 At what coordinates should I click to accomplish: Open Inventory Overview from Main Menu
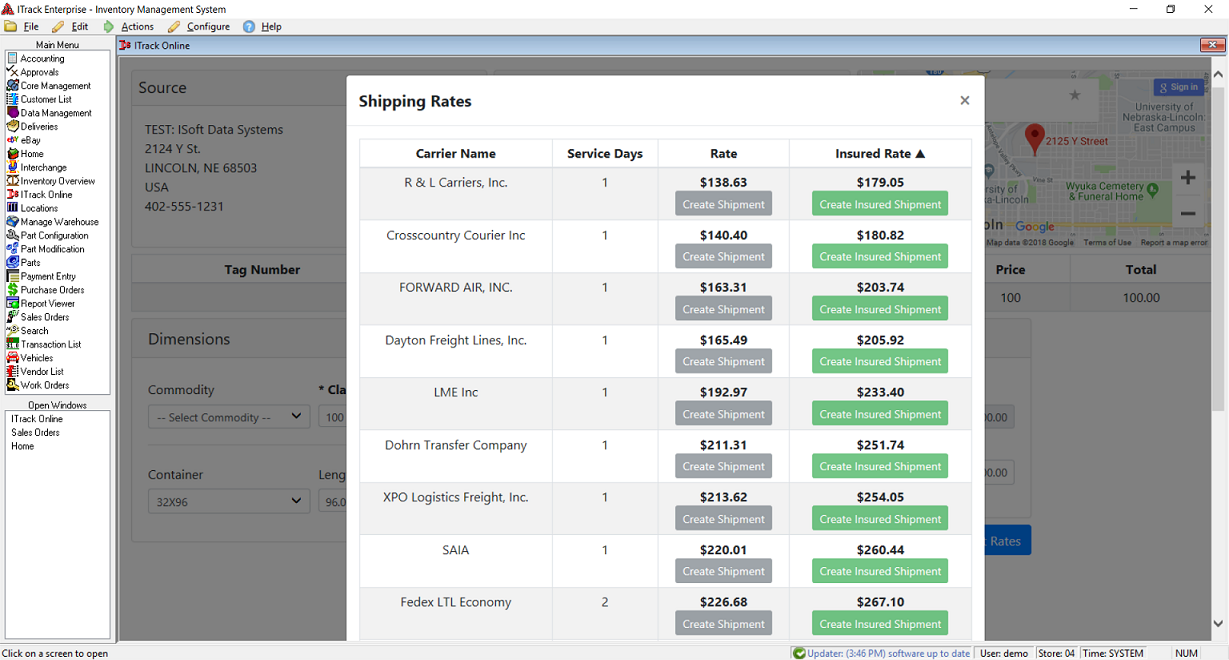13,181
